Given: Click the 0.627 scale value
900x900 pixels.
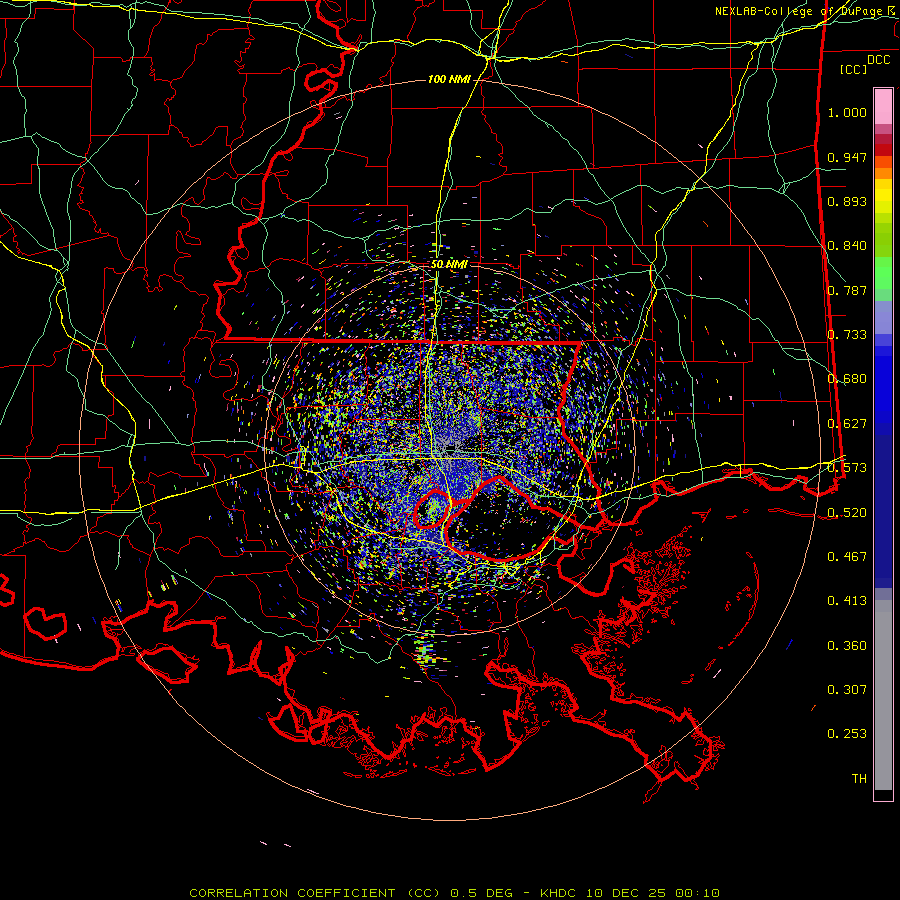Looking at the screenshot, I should tap(847, 424).
